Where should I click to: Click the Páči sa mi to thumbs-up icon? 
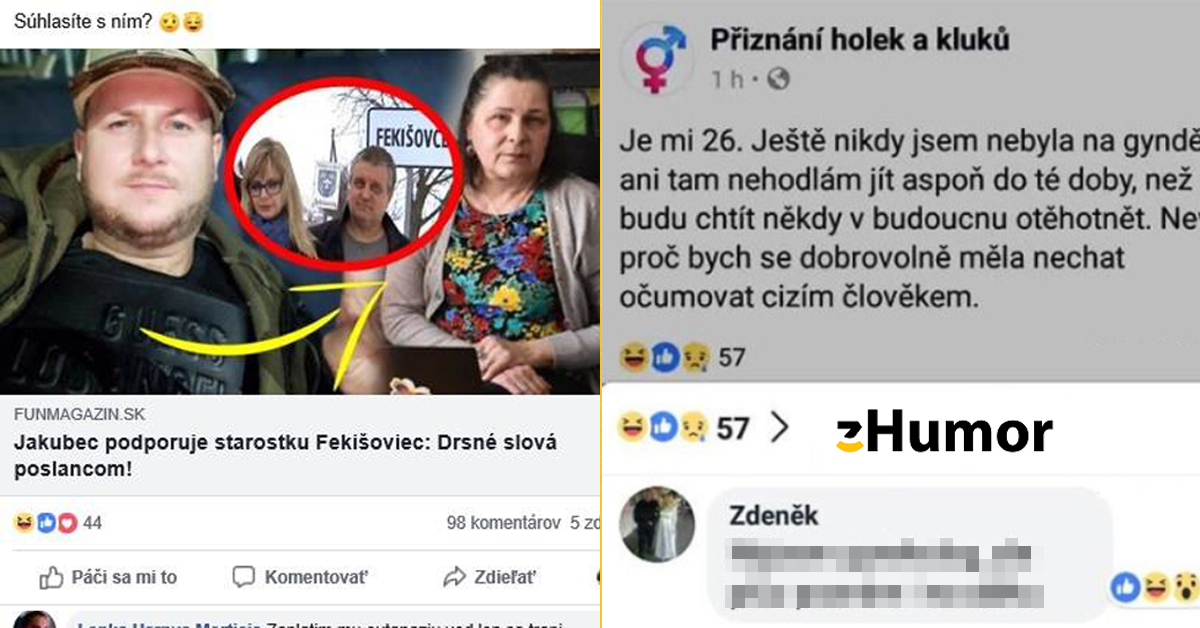pyautogui.click(x=51, y=577)
